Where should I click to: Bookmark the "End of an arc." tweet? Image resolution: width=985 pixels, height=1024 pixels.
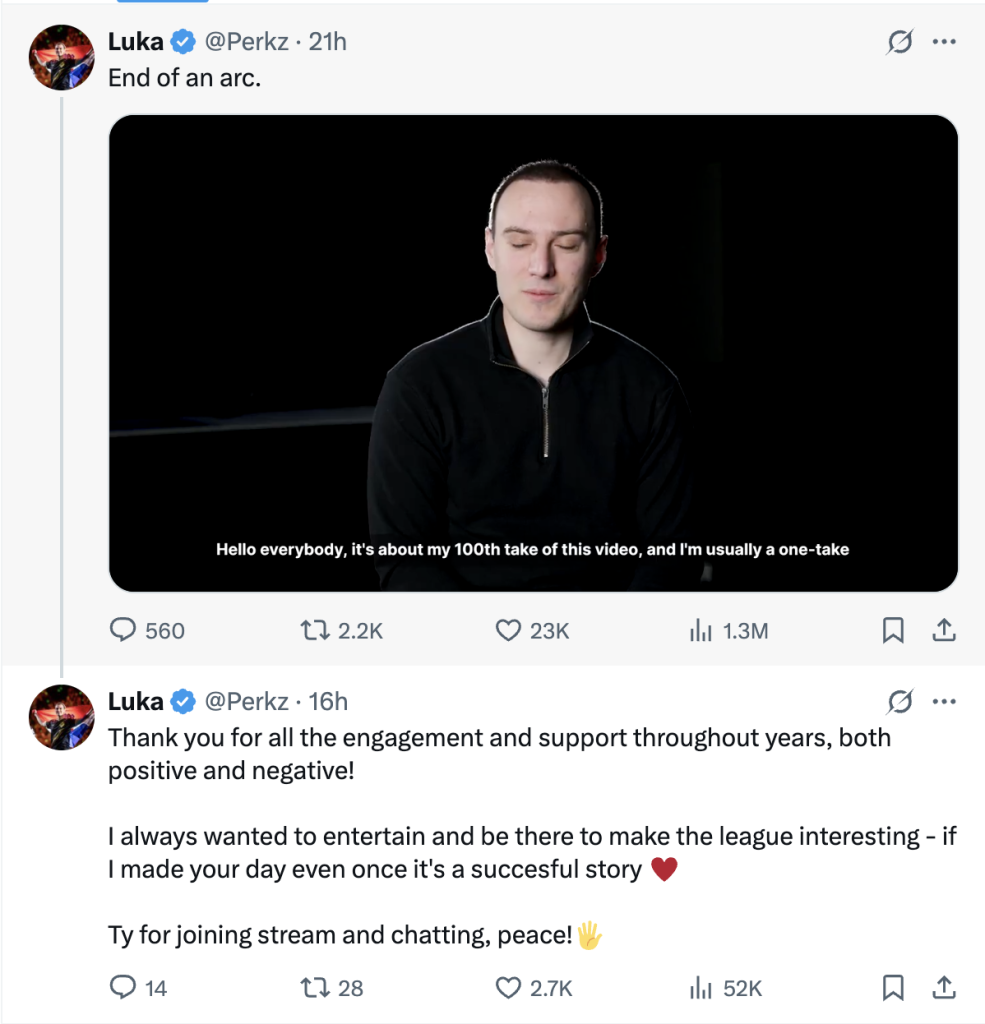893,630
